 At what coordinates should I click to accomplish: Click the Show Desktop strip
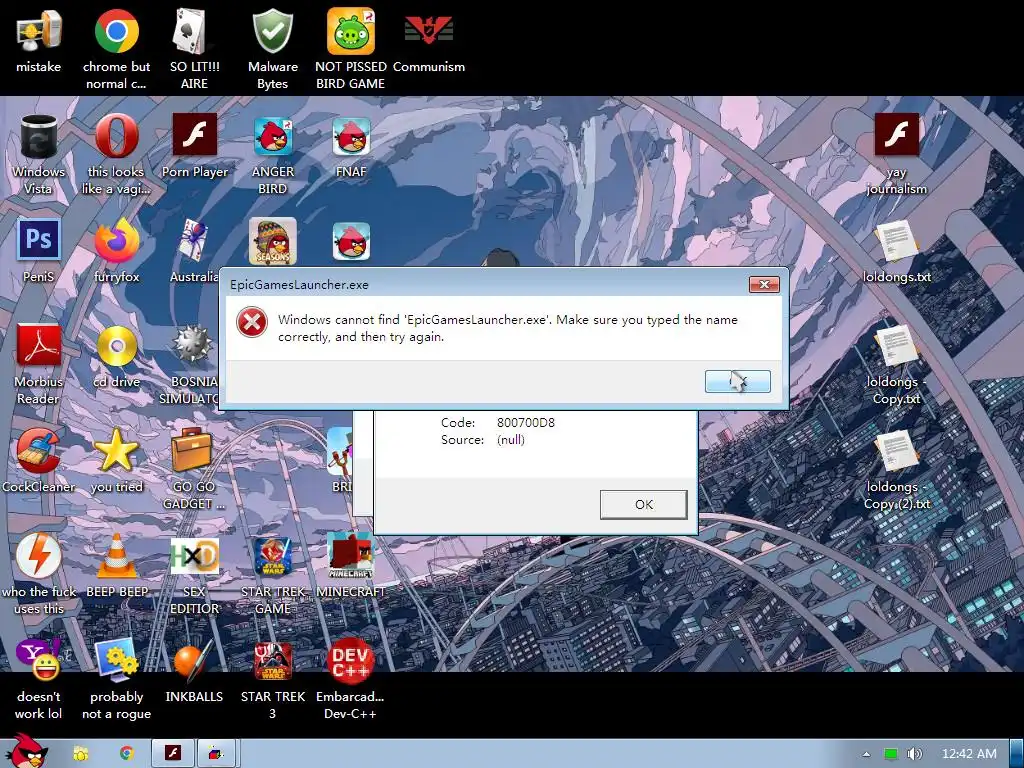1016,754
